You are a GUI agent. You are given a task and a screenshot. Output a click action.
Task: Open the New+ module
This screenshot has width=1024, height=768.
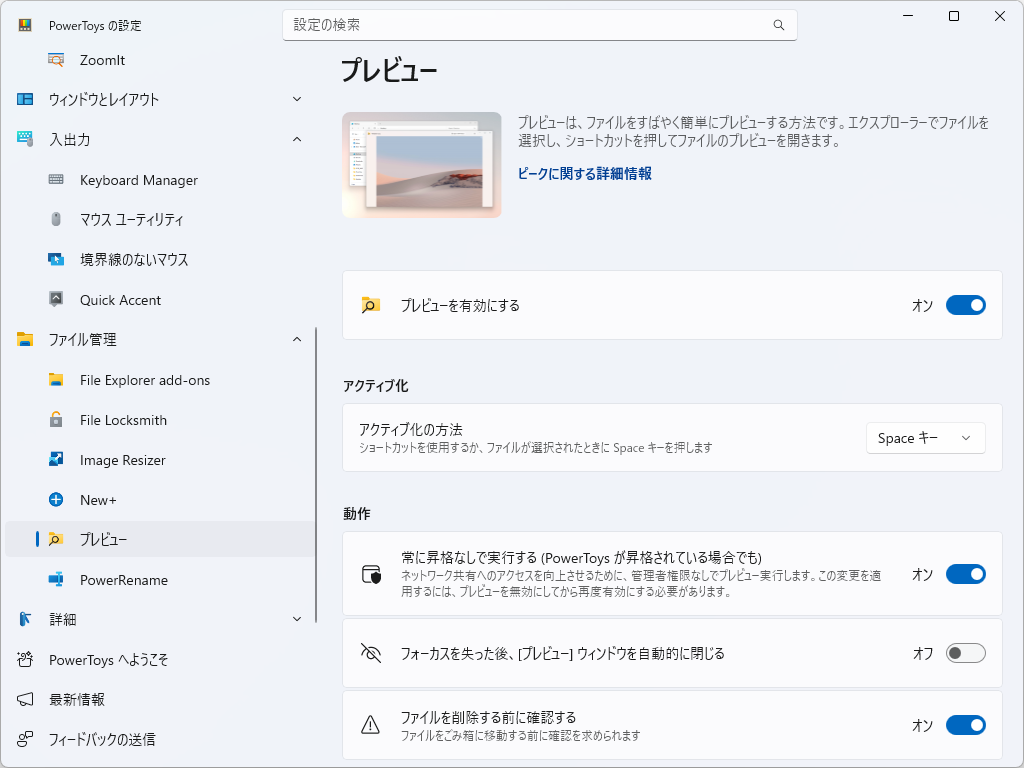pyautogui.click(x=104, y=500)
